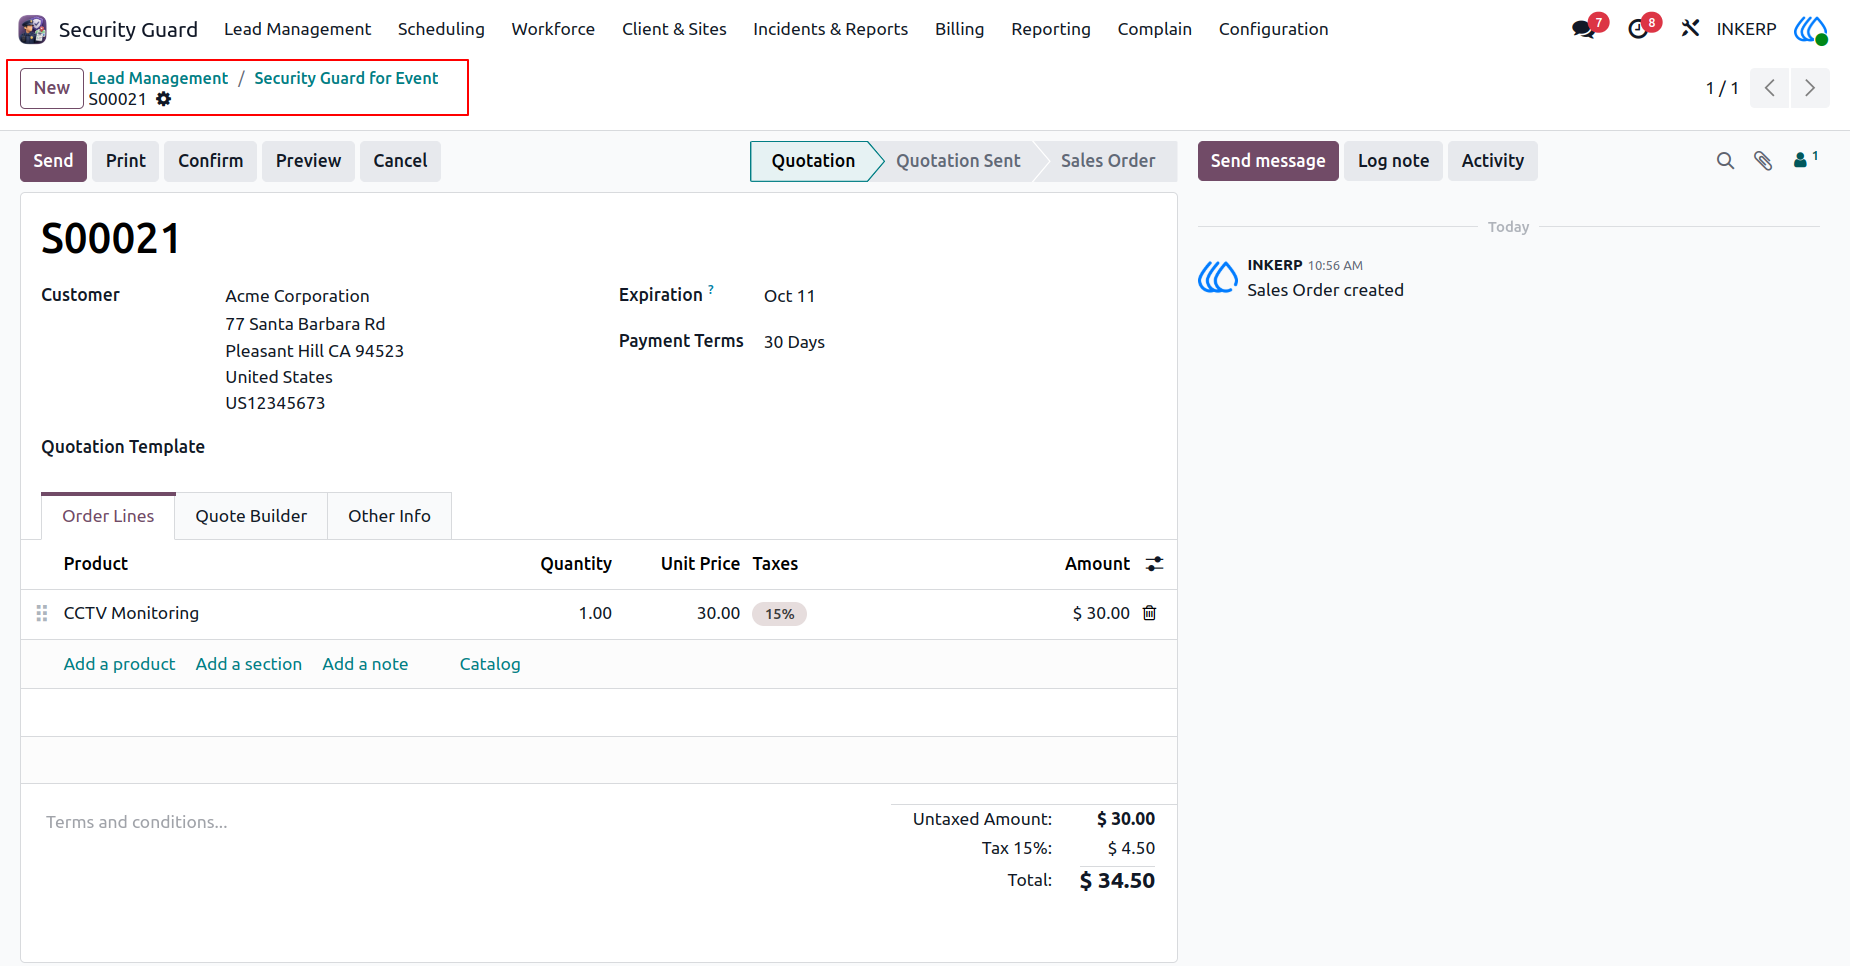1850x966 pixels.
Task: Go to the previous record arrow
Action: pos(1770,88)
